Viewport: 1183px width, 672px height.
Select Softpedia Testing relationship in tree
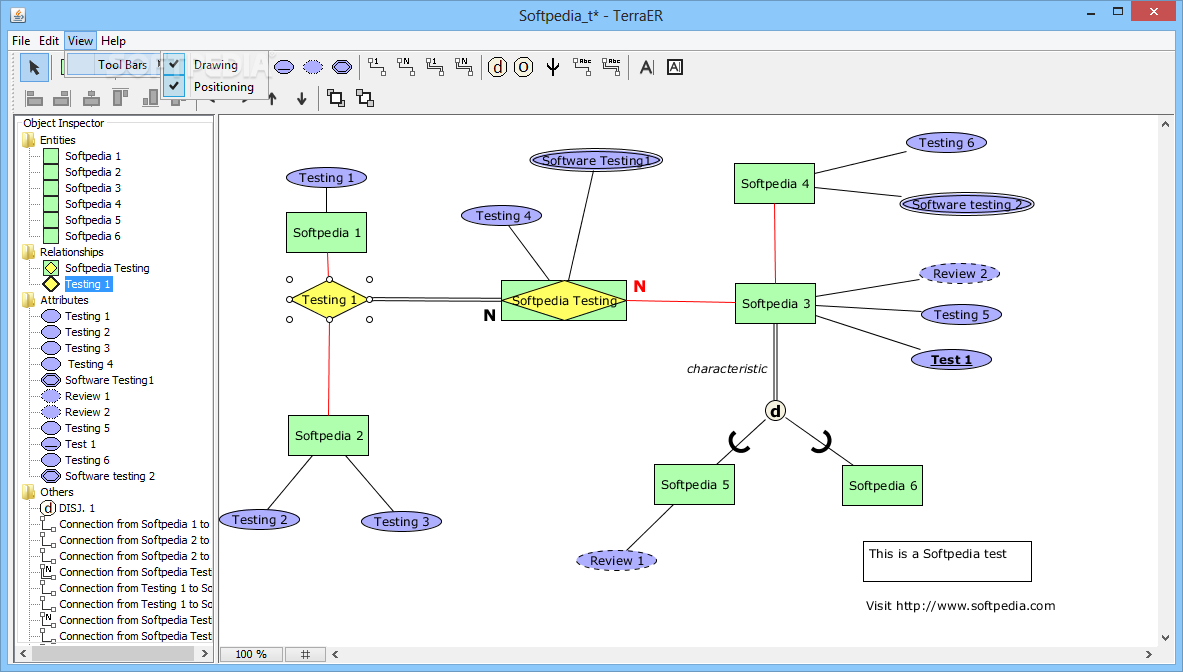(106, 268)
